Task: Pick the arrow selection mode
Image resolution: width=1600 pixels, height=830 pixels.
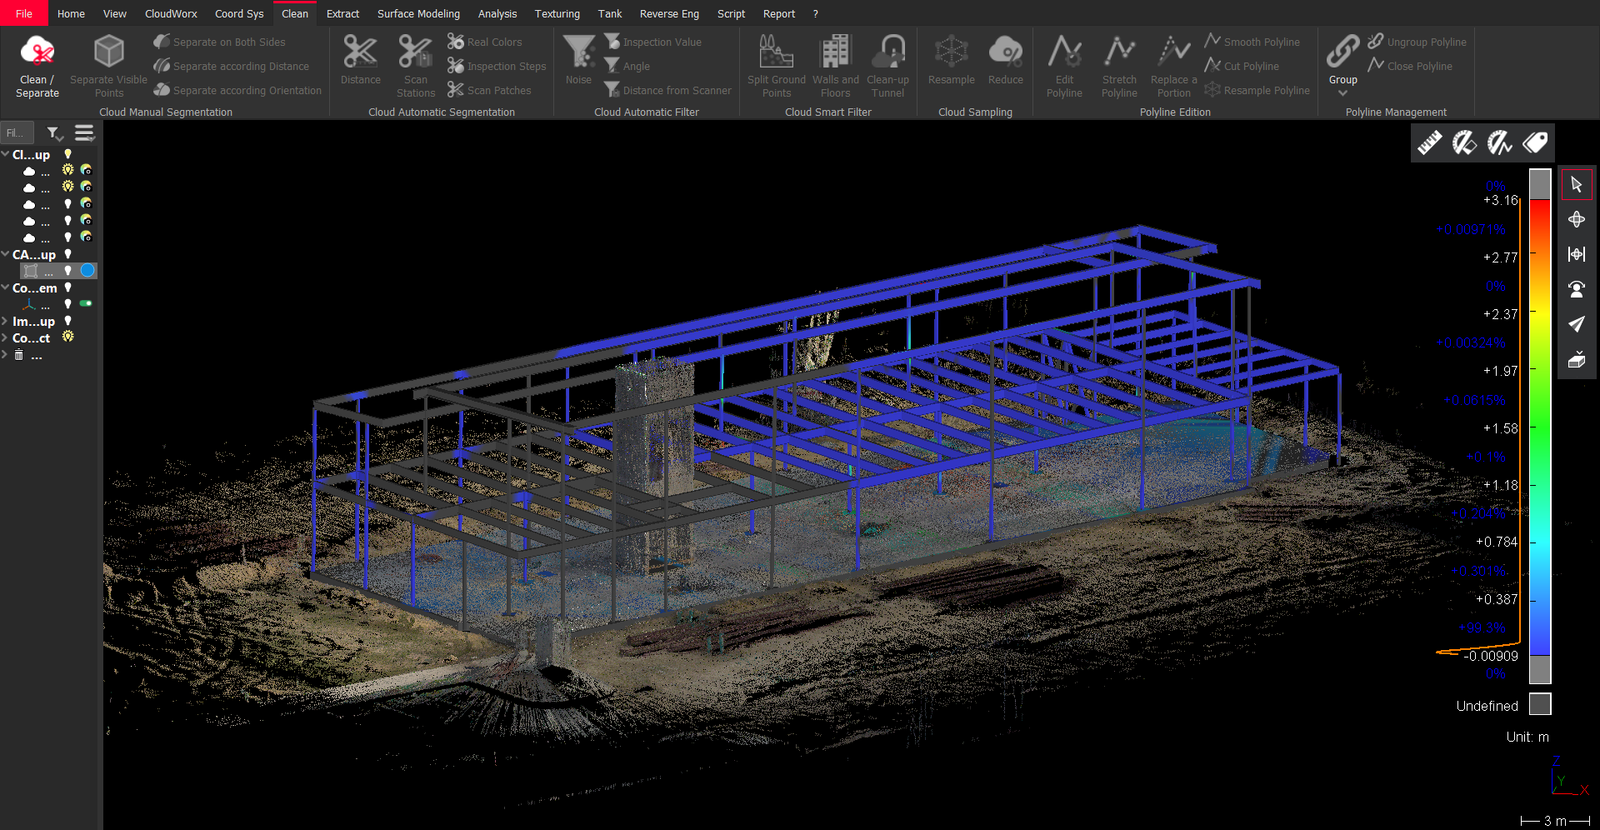Action: pos(1576,184)
